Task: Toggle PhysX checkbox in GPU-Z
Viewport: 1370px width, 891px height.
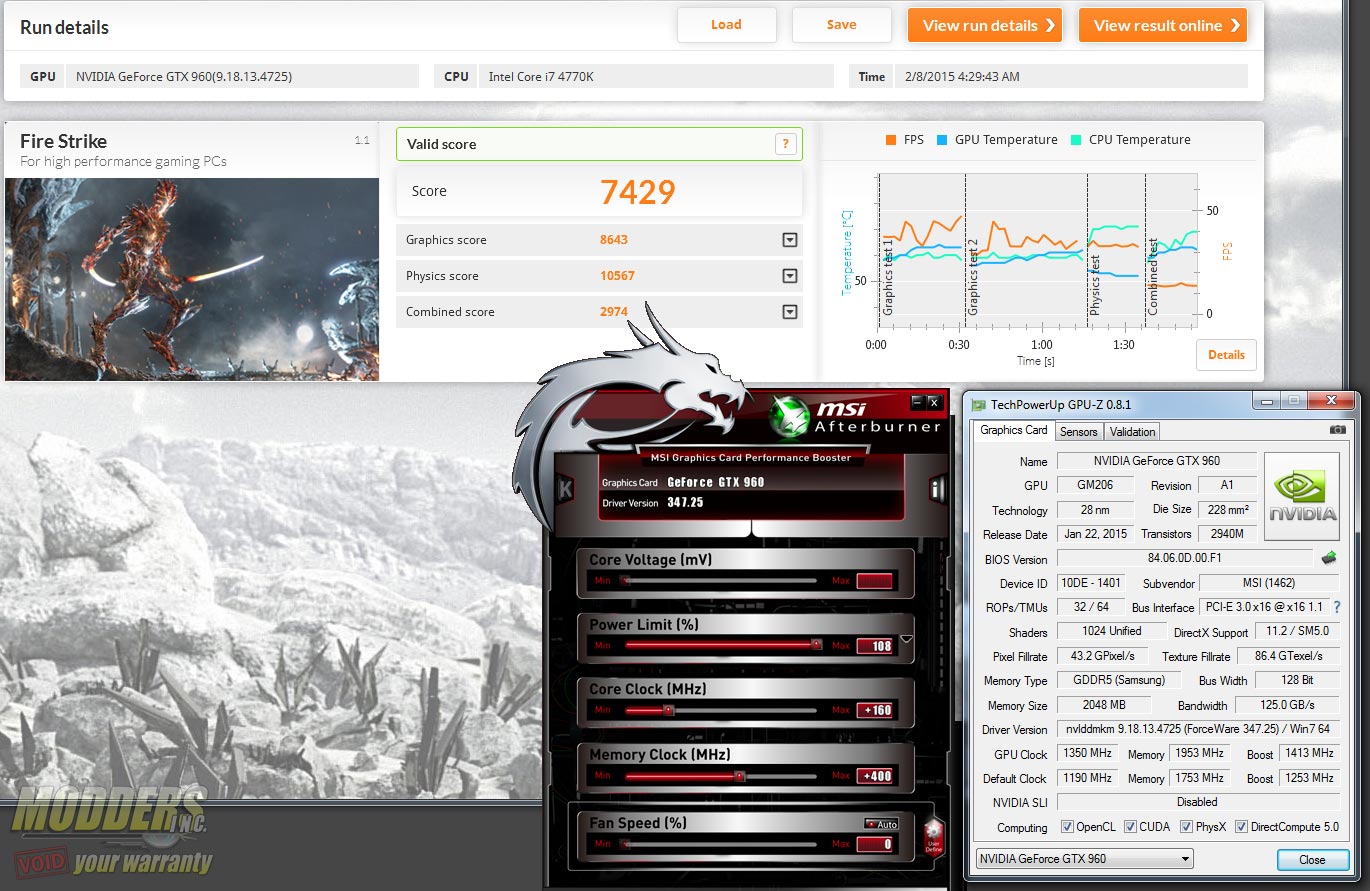Action: 1186,827
